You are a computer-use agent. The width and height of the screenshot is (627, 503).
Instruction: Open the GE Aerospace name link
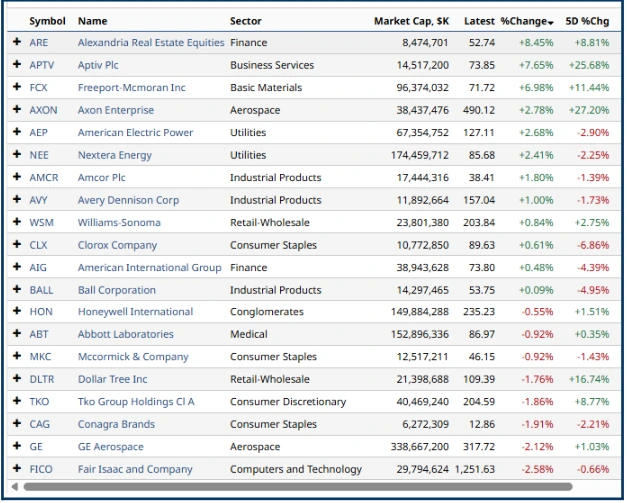tap(110, 447)
